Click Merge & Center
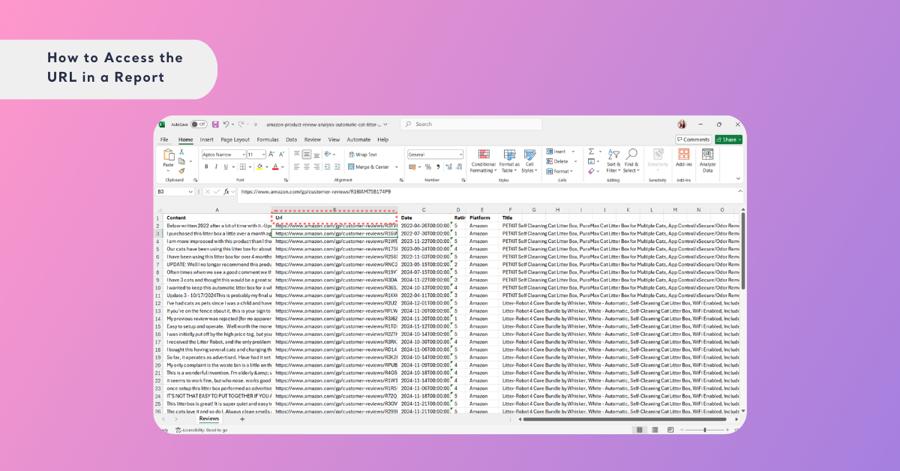Viewport: 900px width, 471px height. [368, 167]
